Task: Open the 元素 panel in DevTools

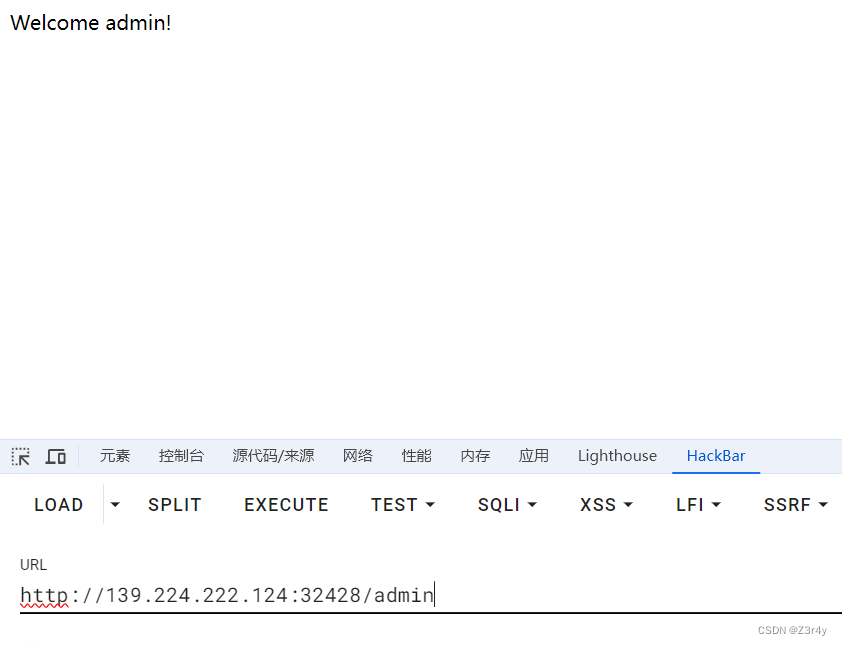Action: 114,456
